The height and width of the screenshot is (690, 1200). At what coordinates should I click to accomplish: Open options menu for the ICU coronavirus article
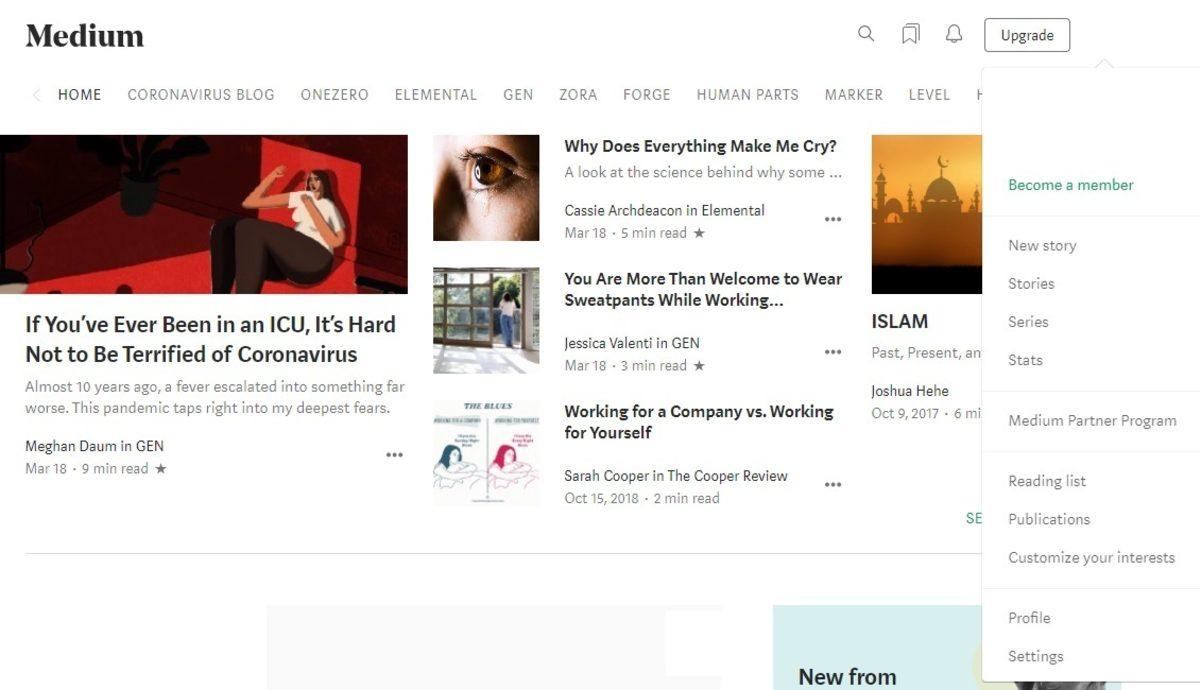pyautogui.click(x=394, y=454)
